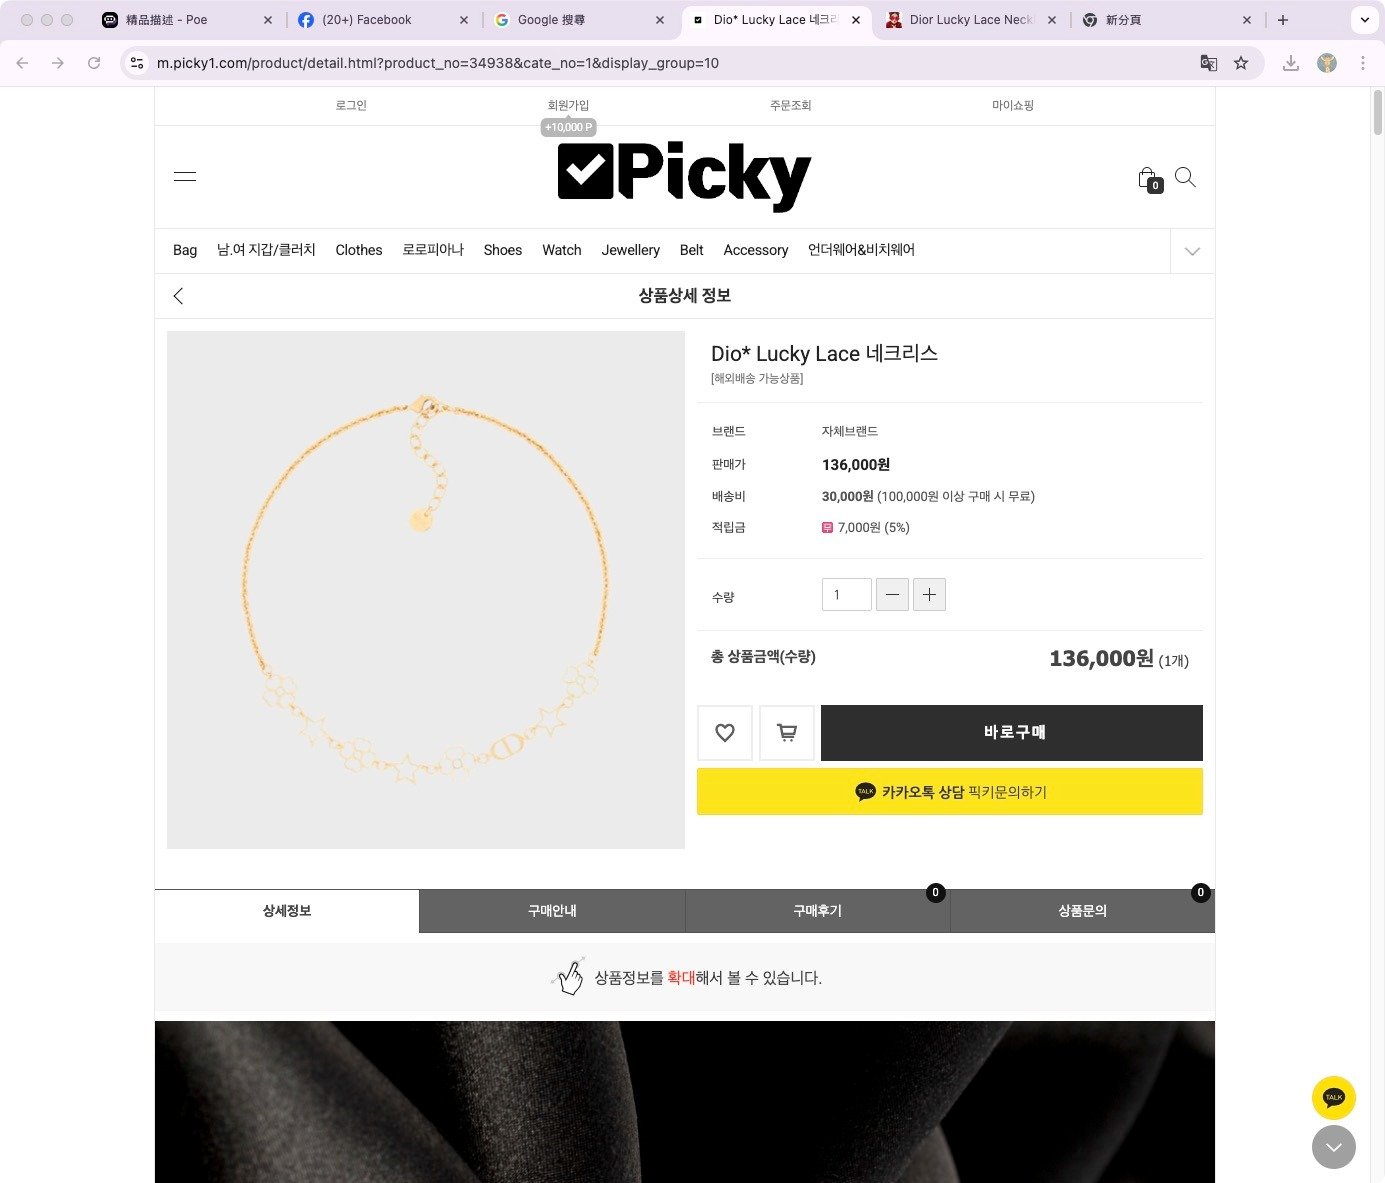Click the search magnifier icon

(x=1185, y=177)
